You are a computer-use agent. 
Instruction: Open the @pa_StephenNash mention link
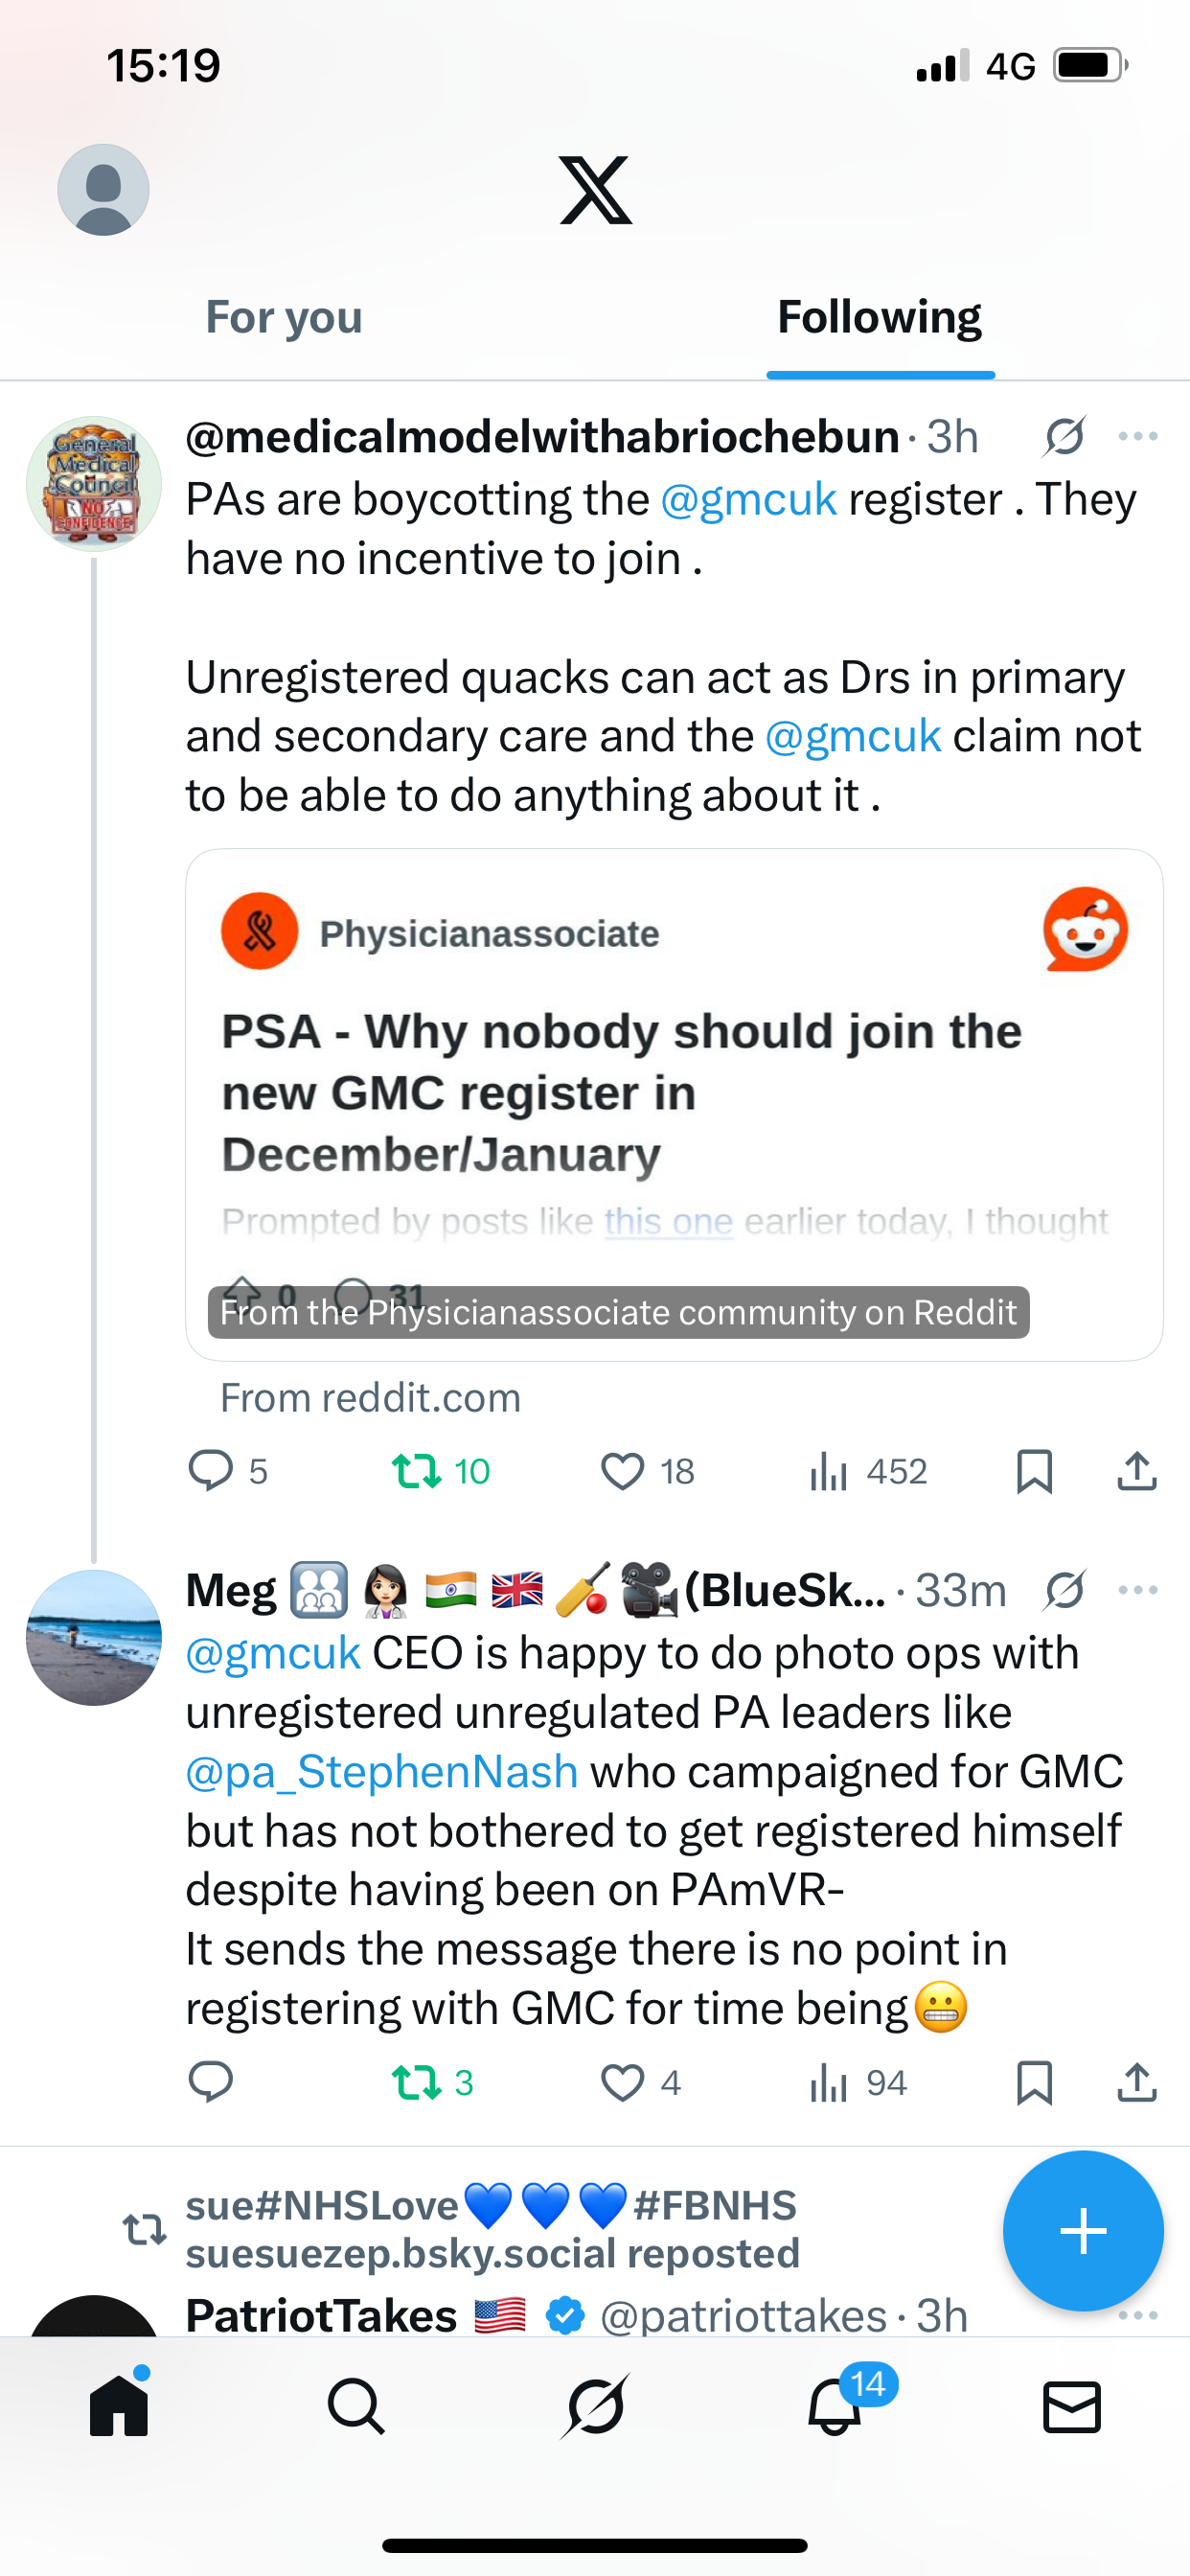pyautogui.click(x=382, y=1772)
